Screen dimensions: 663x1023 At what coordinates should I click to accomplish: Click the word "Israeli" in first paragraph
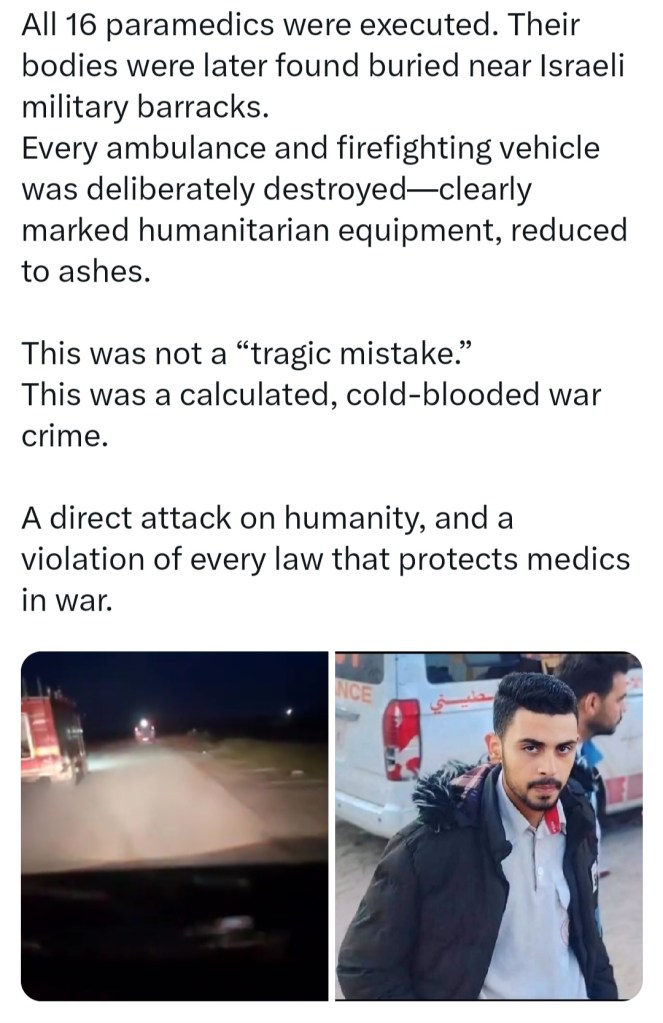point(583,66)
